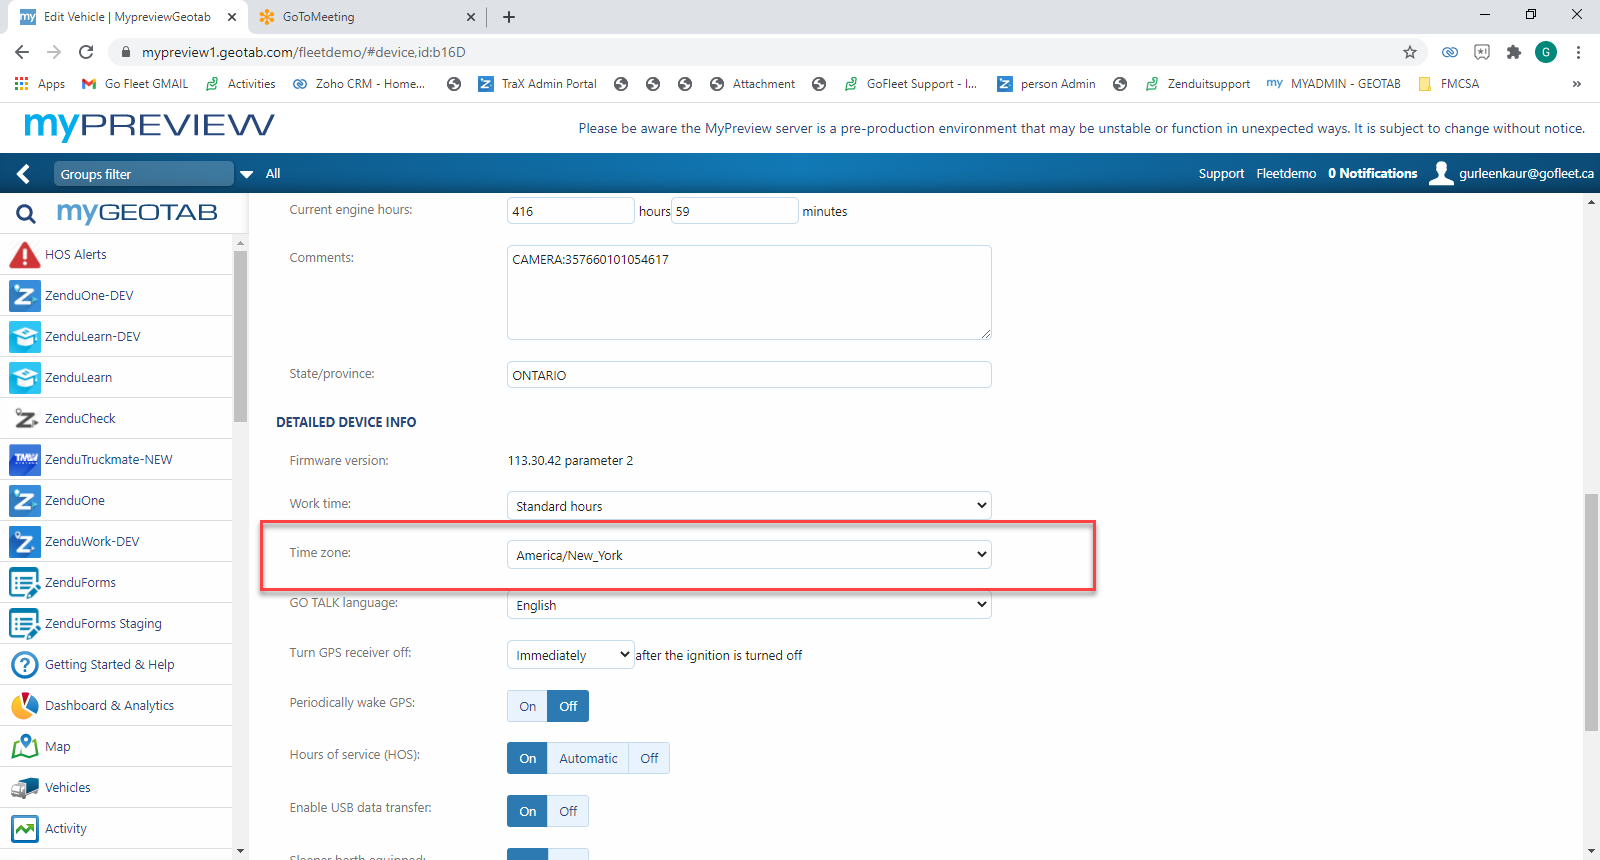Set Hours of service to Off

click(649, 758)
